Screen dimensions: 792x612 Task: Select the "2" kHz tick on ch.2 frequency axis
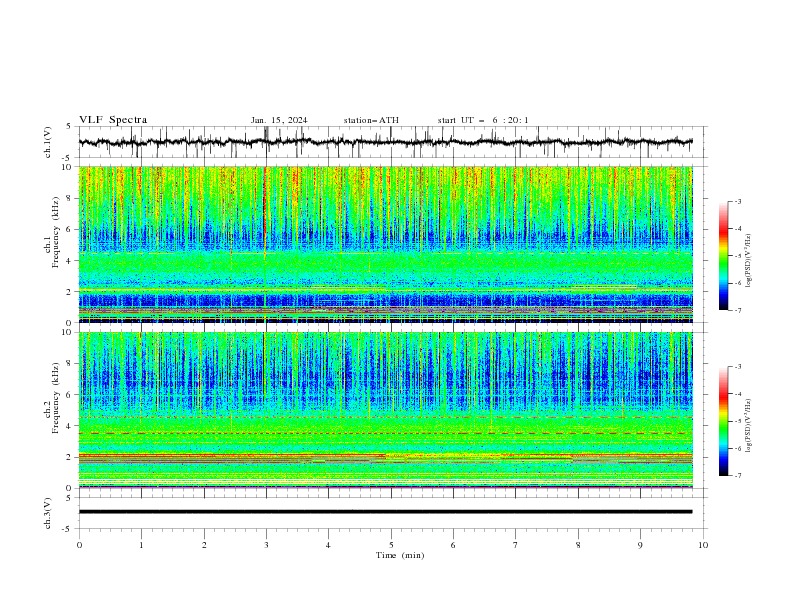coord(70,457)
